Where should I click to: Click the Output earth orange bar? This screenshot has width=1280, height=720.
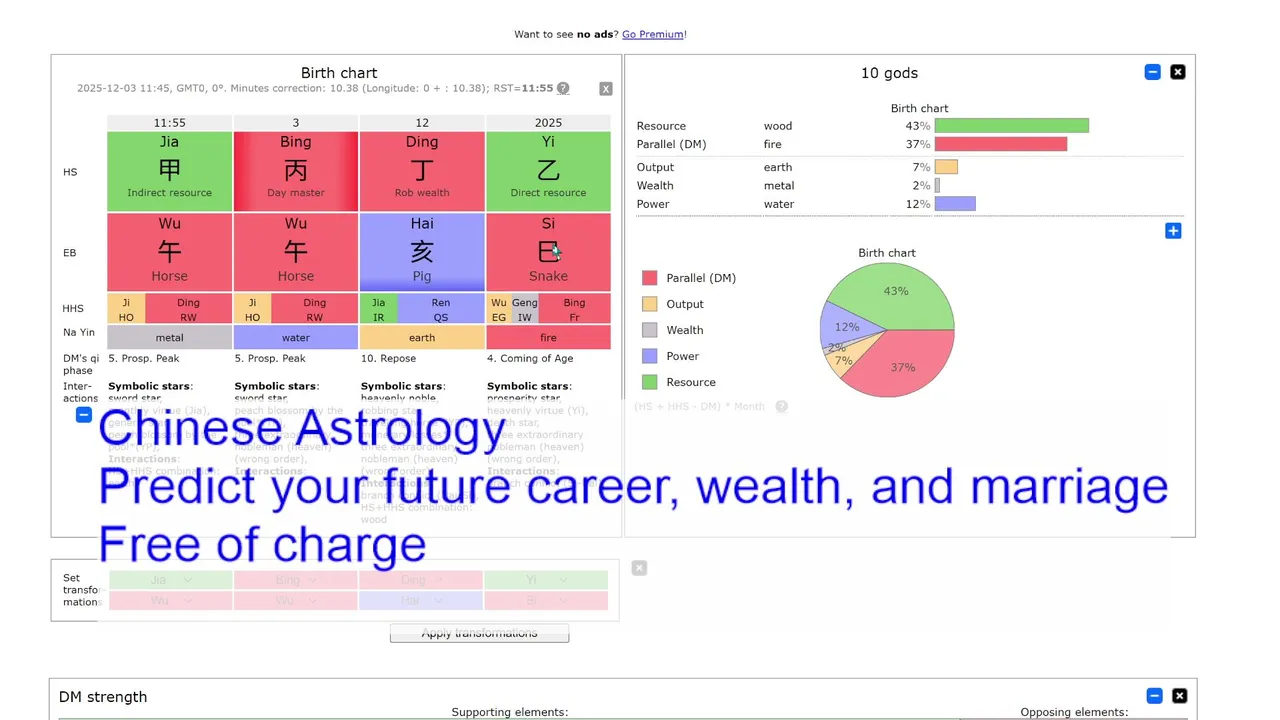coord(946,167)
